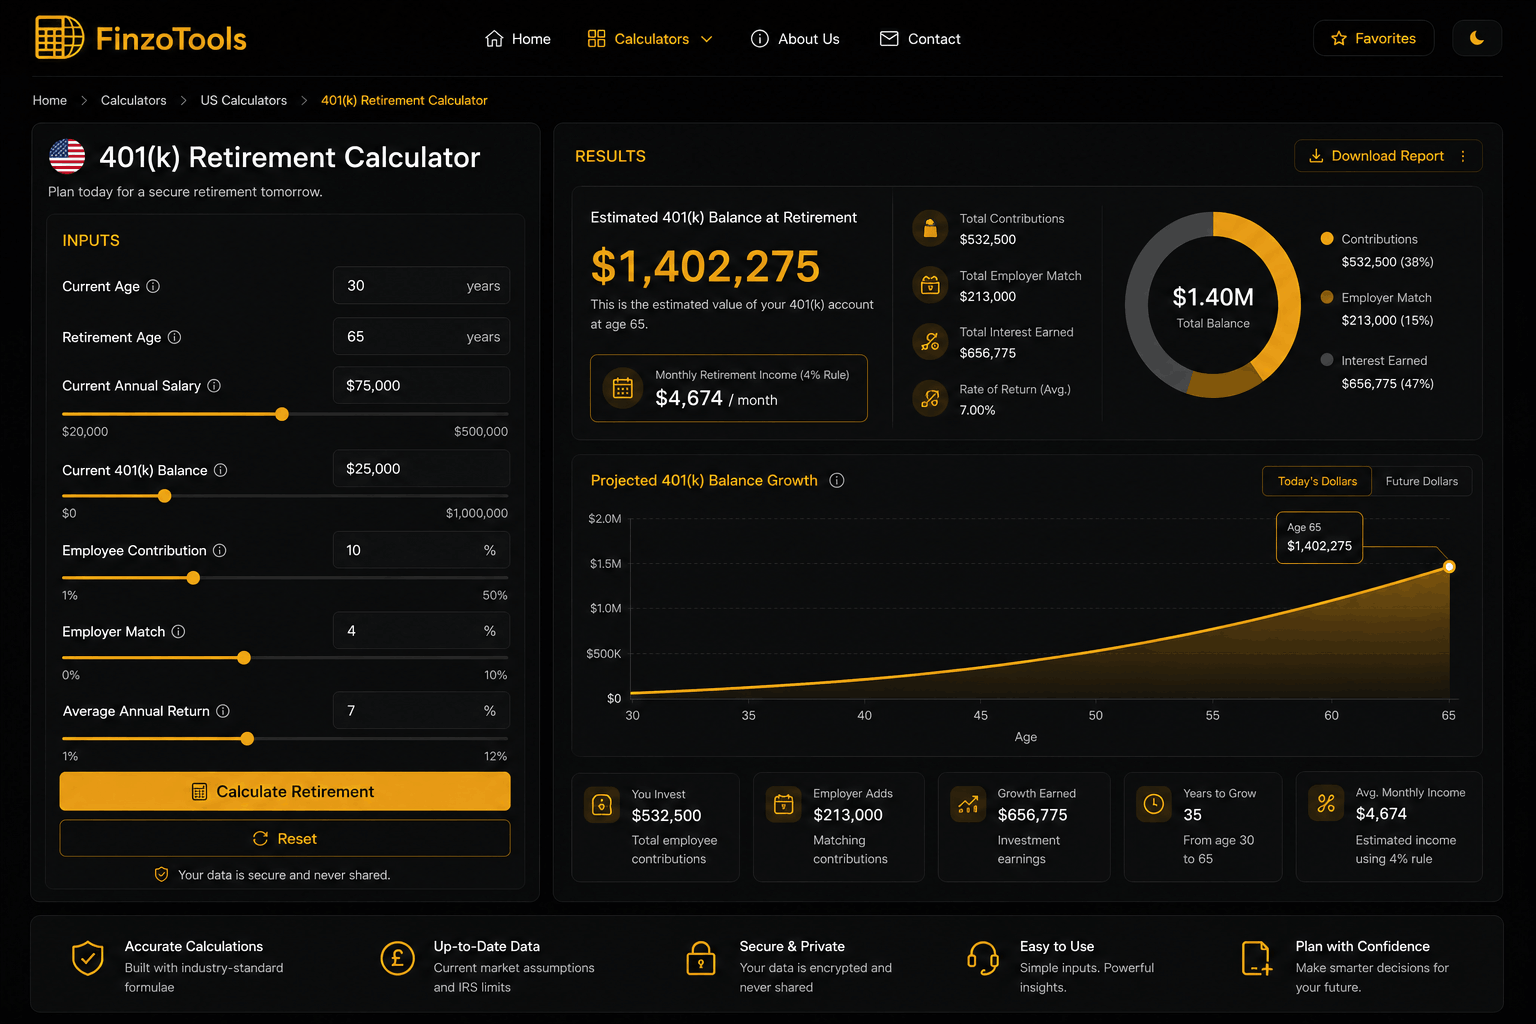Click the Accurate Calculations shield icon
This screenshot has width=1536, height=1024.
pyautogui.click(x=88, y=957)
